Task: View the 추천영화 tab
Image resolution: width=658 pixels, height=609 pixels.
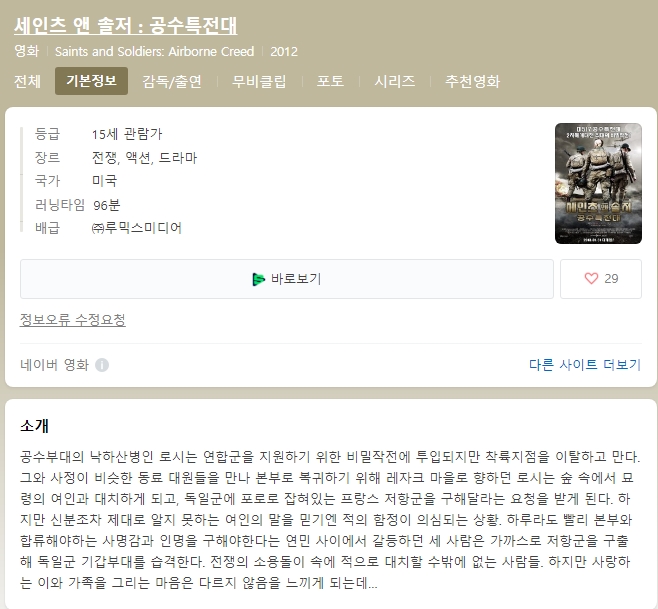Action: point(472,81)
